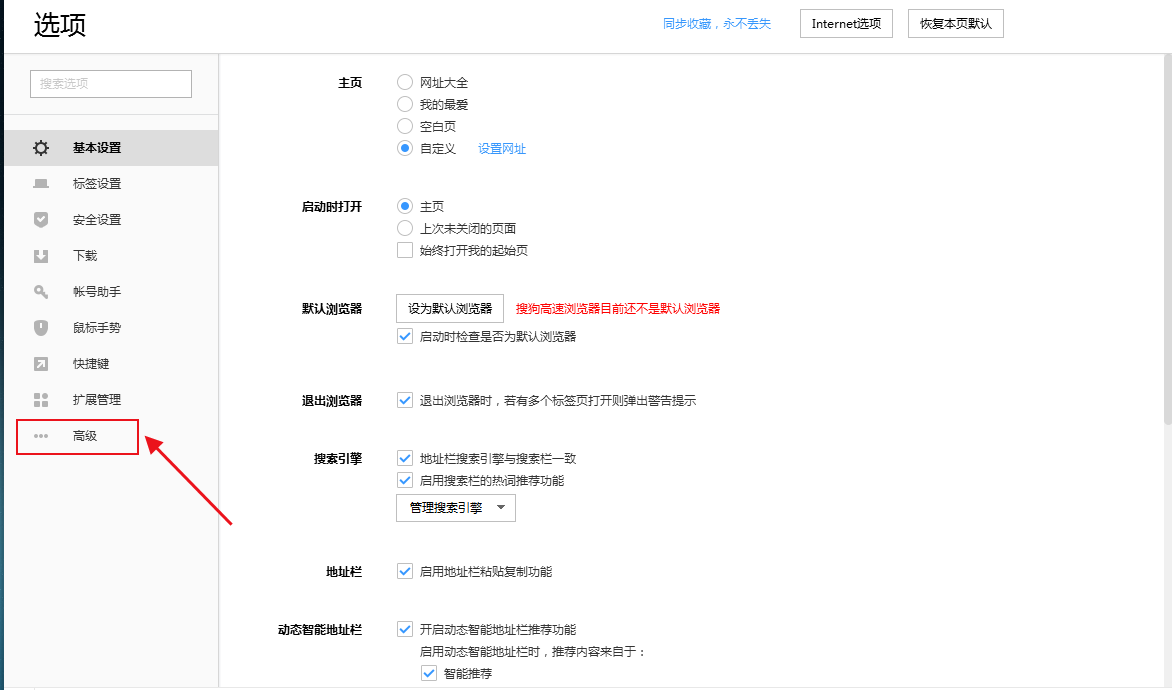
Task: Click the mouse icon beside 鼠标手势
Action: (41, 327)
